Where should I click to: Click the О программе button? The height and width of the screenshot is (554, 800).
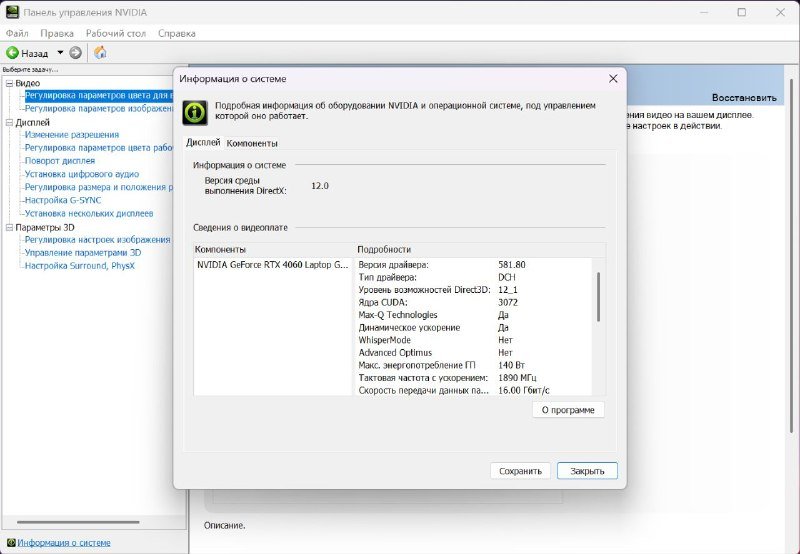pos(568,410)
